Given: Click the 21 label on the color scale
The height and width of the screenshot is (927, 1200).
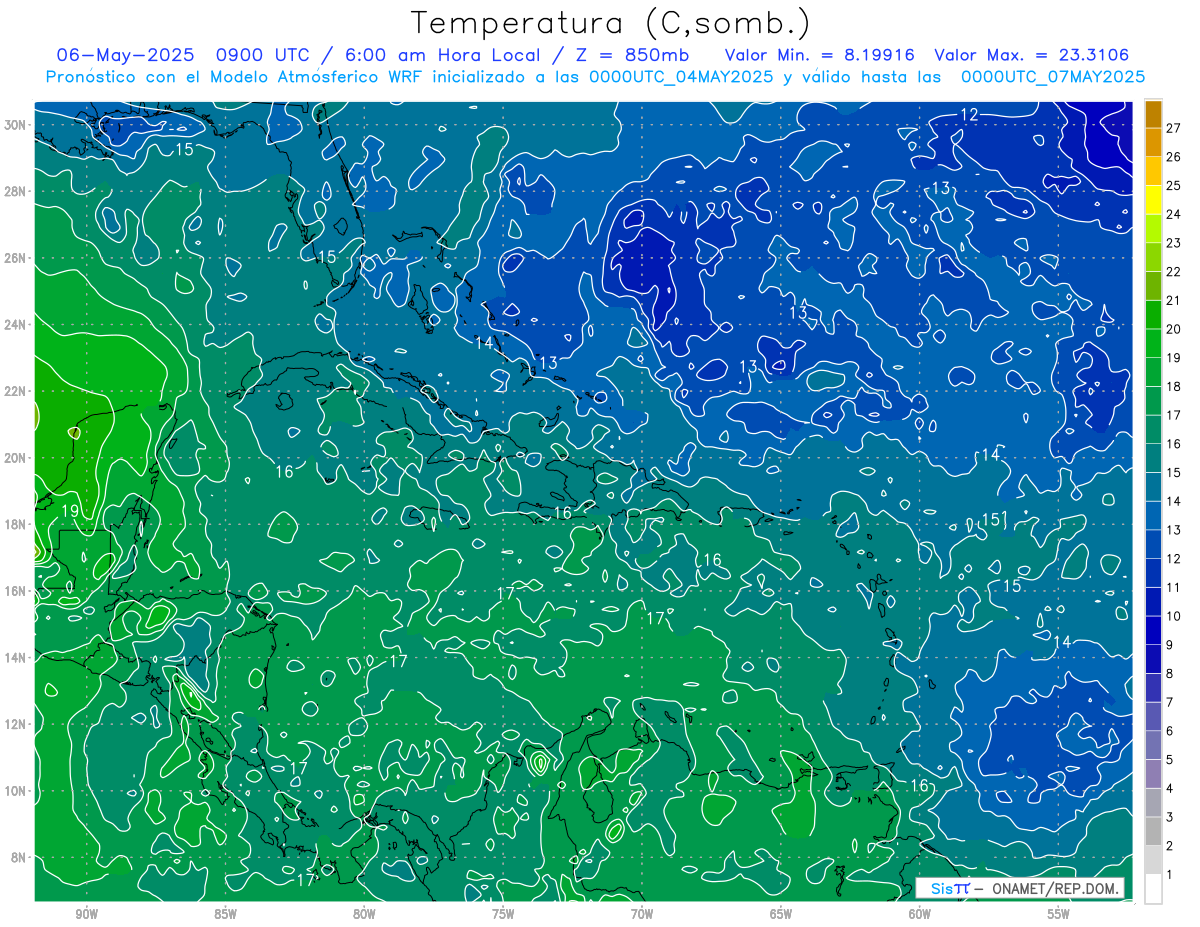Looking at the screenshot, I should coord(1173,300).
